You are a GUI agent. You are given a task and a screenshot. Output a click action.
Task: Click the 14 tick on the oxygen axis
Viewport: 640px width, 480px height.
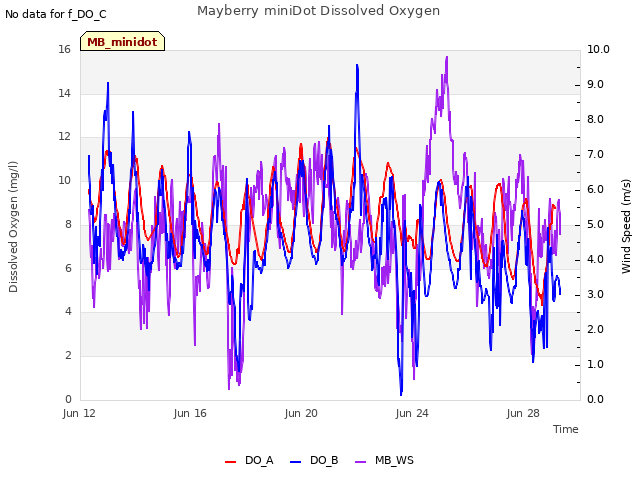pyautogui.click(x=64, y=93)
